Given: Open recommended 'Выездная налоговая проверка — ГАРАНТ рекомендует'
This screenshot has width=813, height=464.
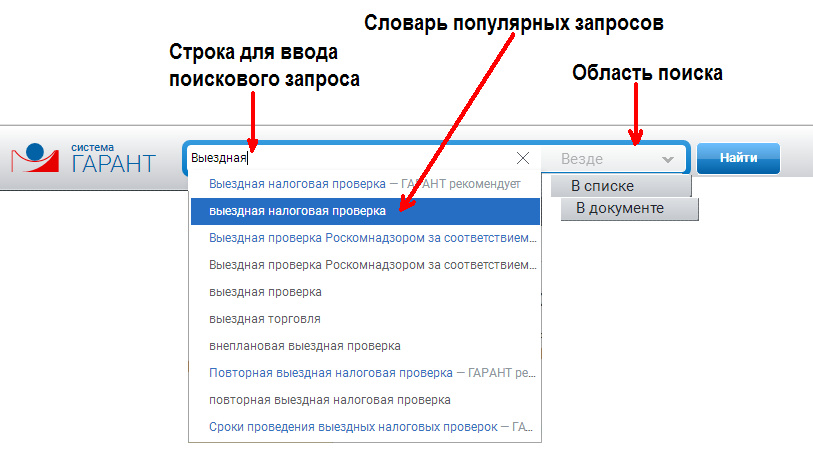Looking at the screenshot, I should (364, 184).
